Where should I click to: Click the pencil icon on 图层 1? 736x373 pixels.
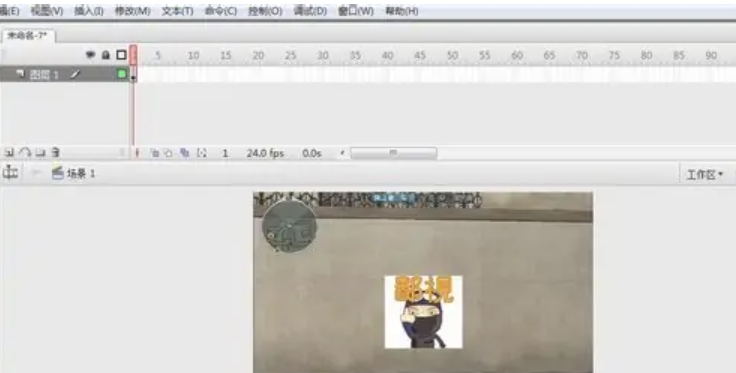click(x=75, y=74)
